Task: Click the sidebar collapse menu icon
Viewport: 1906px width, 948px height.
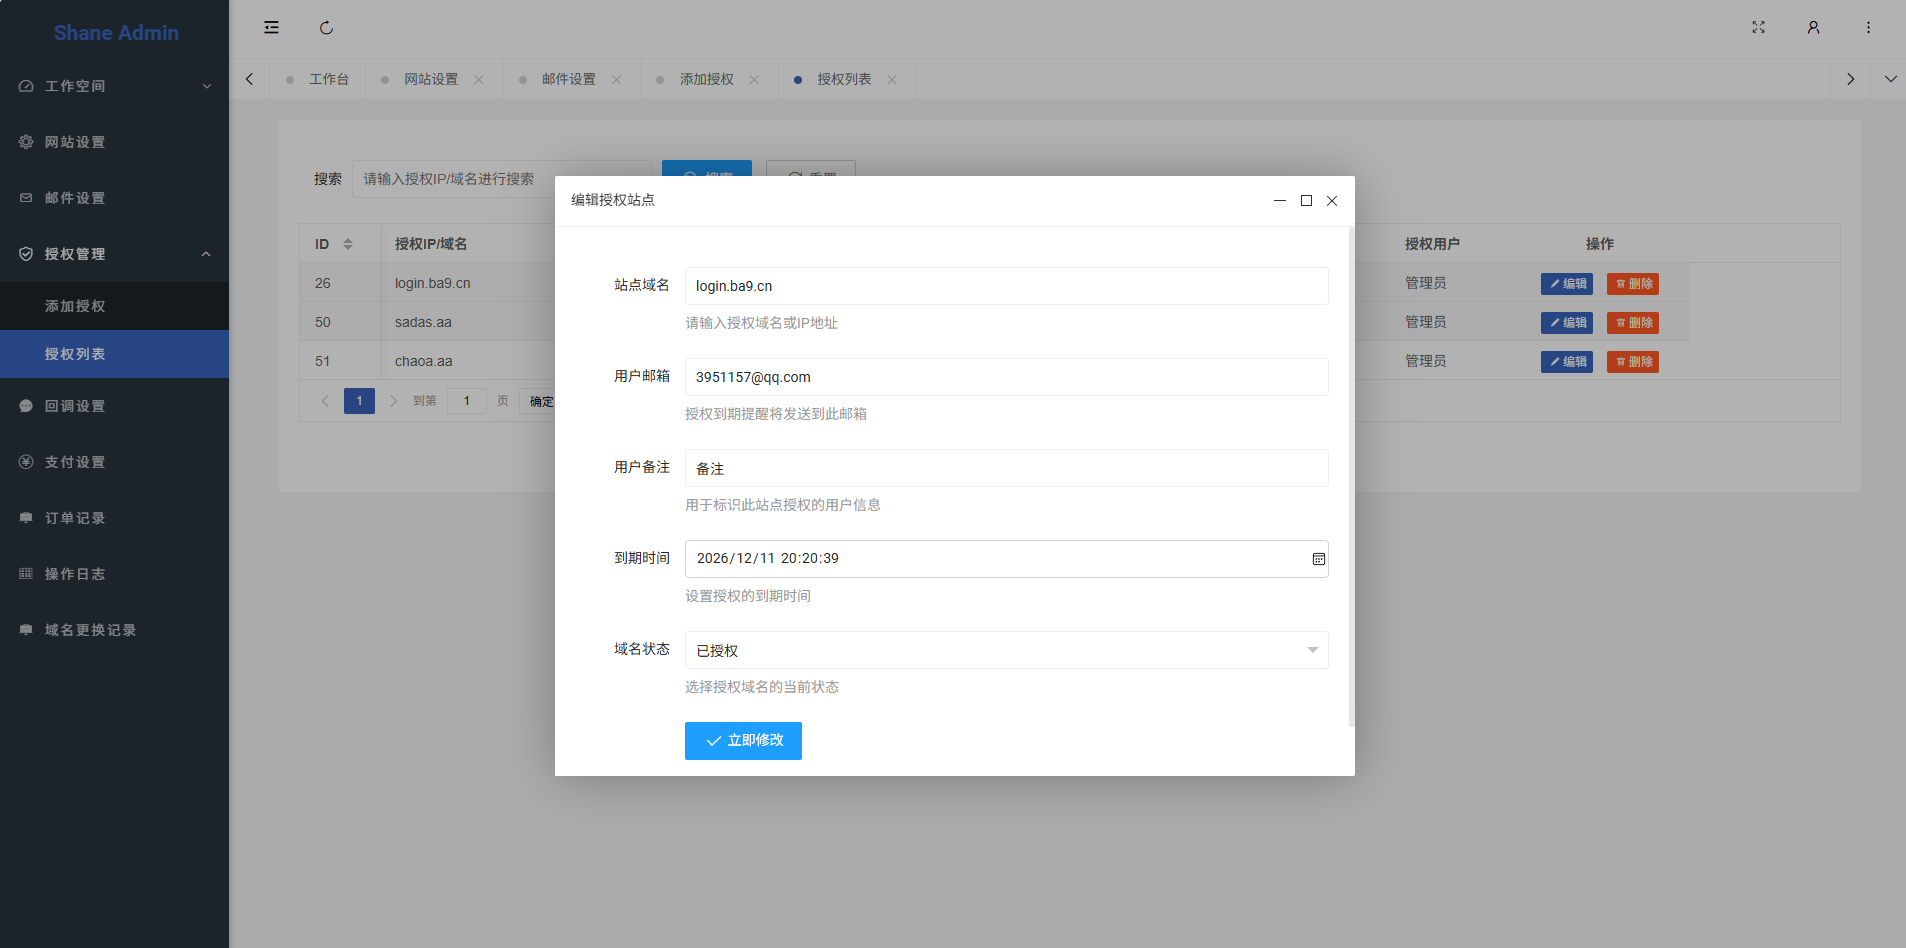Action: pos(271,28)
